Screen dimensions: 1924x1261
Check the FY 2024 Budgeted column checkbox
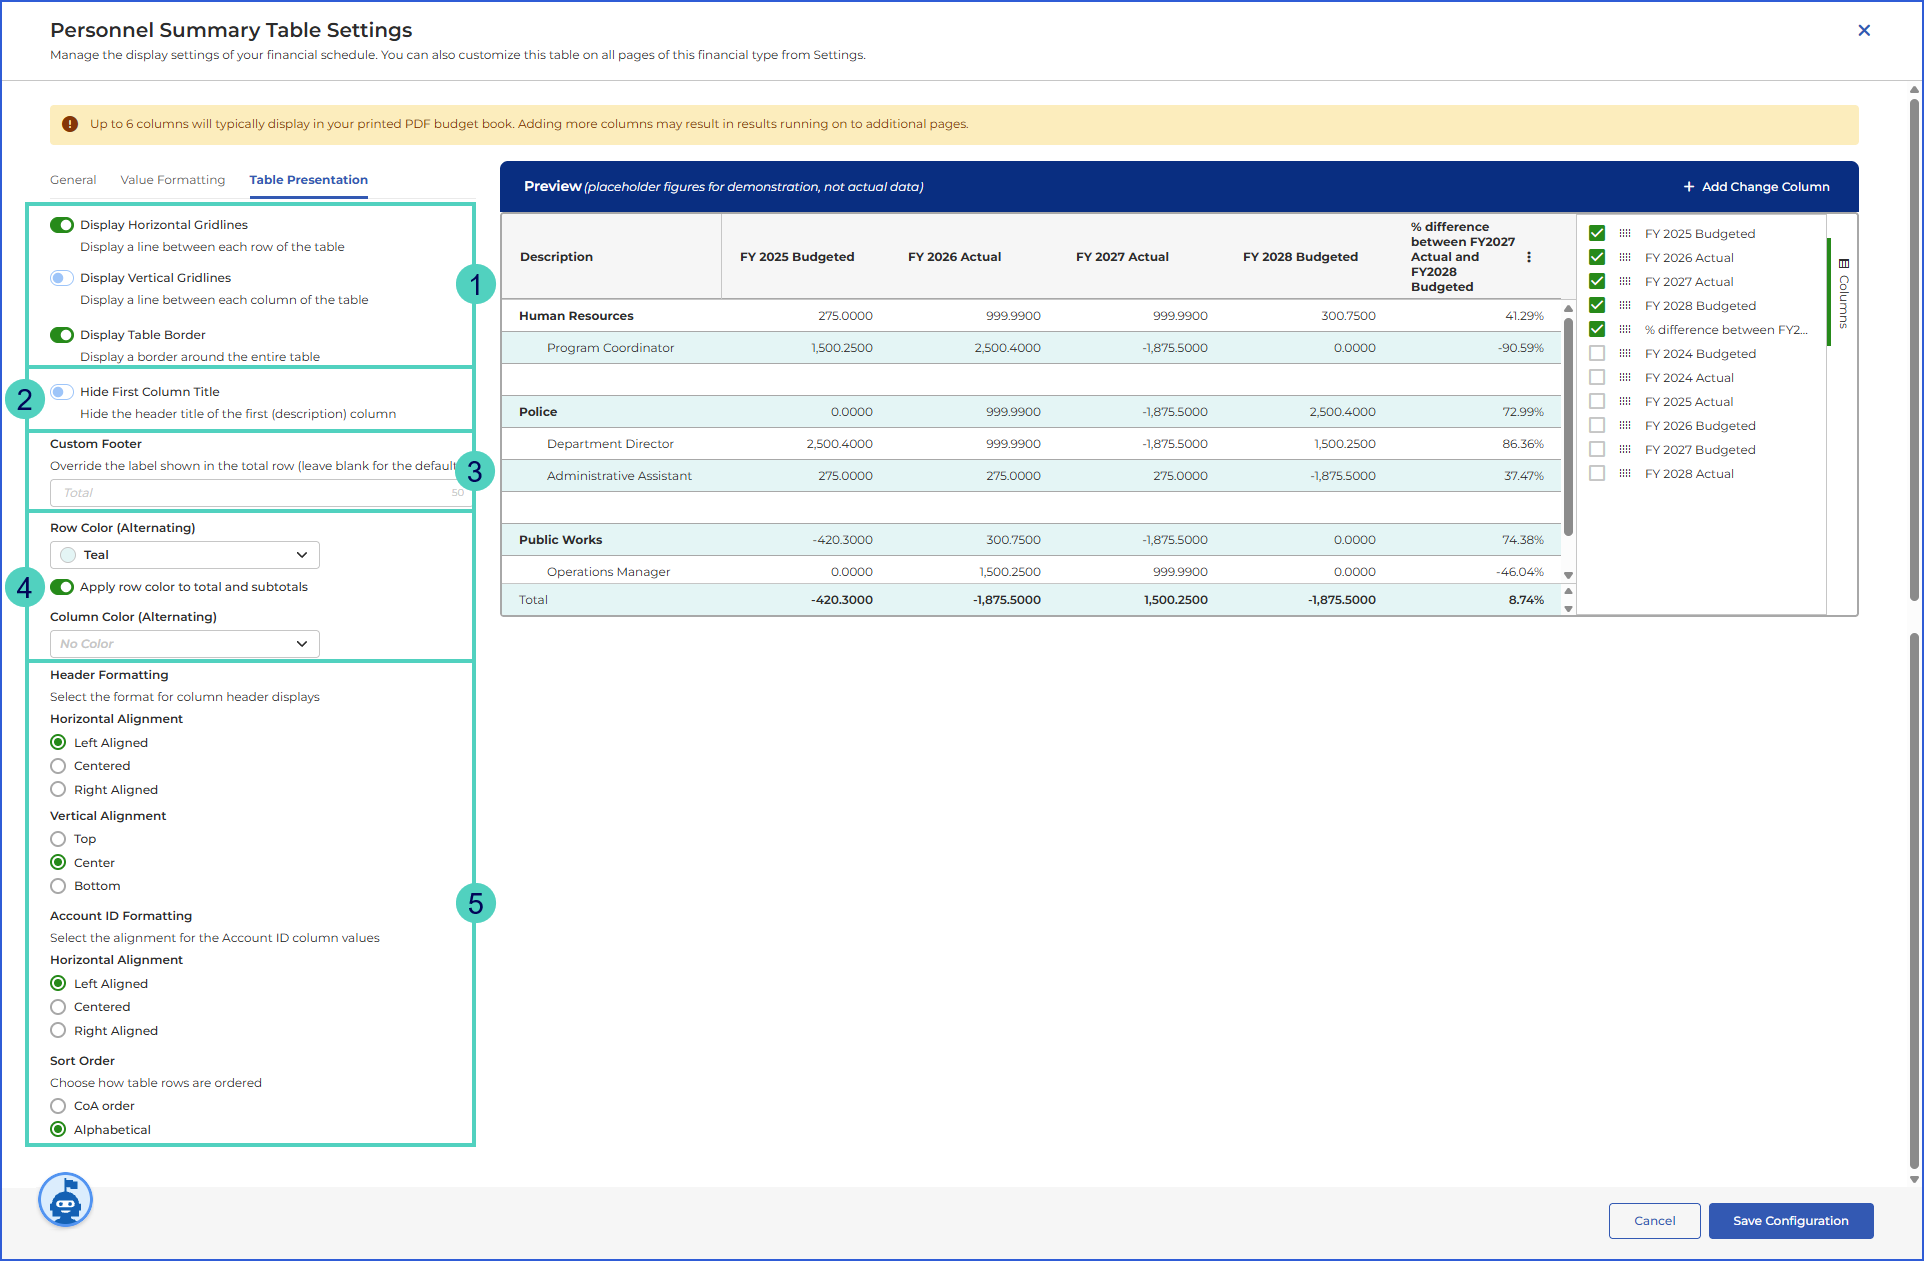pos(1597,354)
